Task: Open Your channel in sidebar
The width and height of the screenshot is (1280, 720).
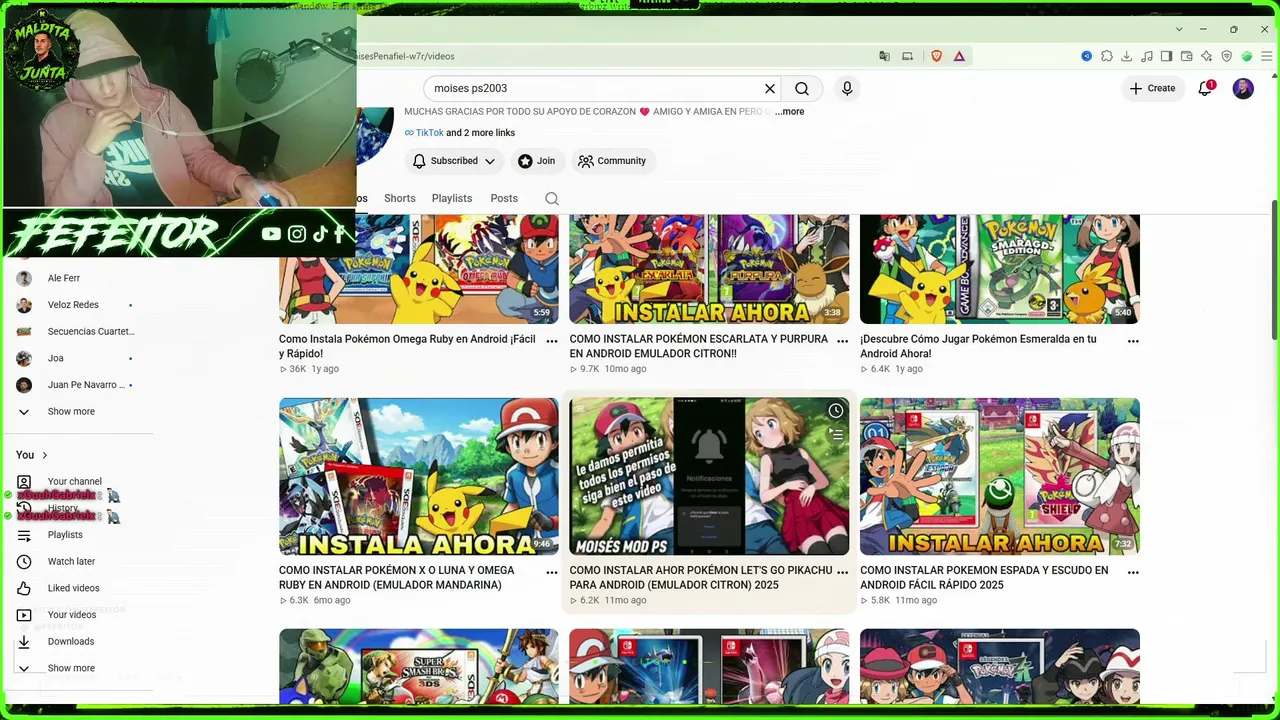Action: click(x=75, y=482)
